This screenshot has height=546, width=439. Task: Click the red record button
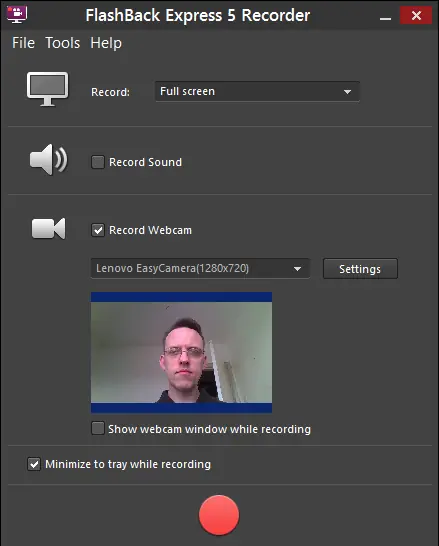pyautogui.click(x=219, y=515)
